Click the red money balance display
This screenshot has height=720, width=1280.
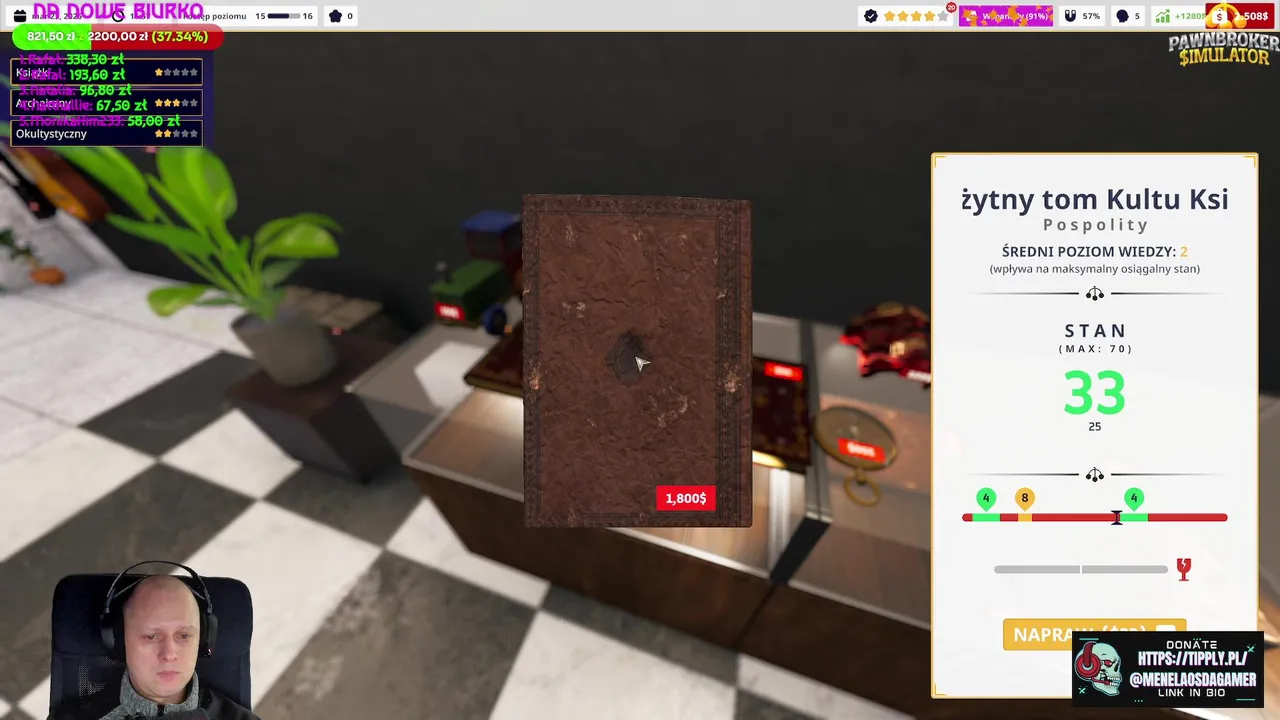(1240, 16)
